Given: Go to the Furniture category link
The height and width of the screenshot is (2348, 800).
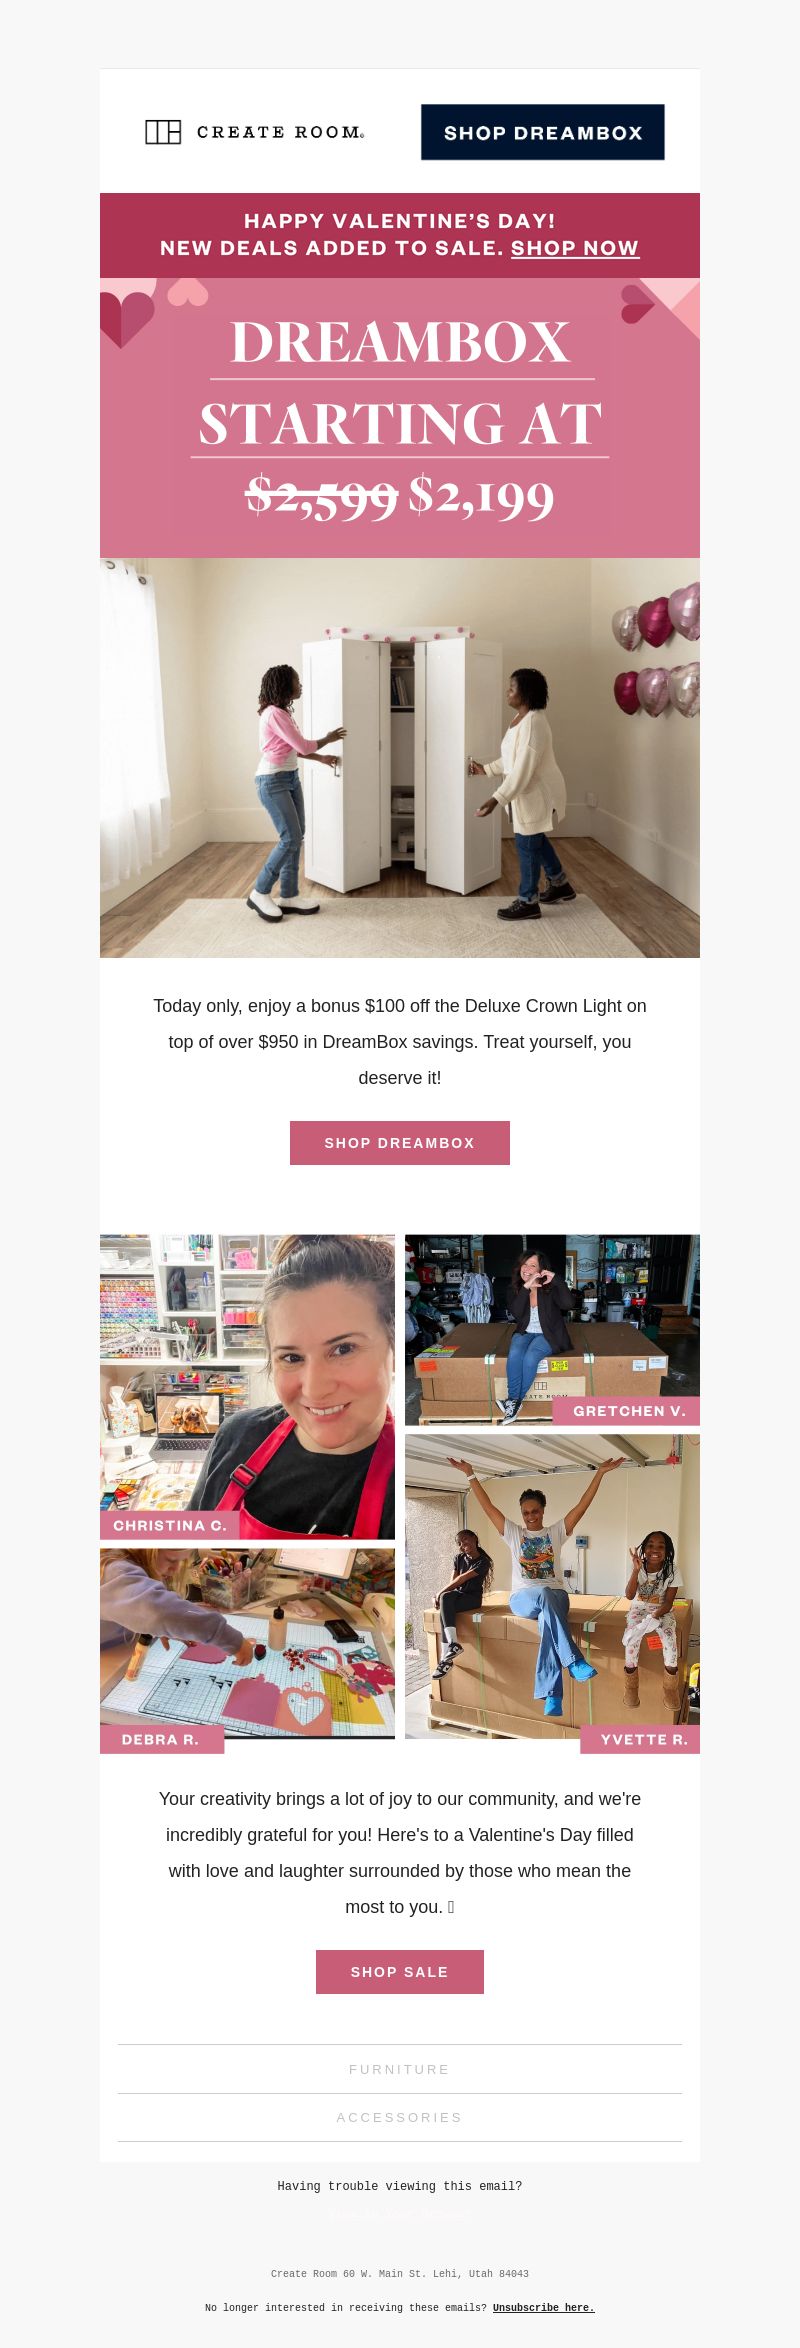Looking at the screenshot, I should pos(400,2069).
